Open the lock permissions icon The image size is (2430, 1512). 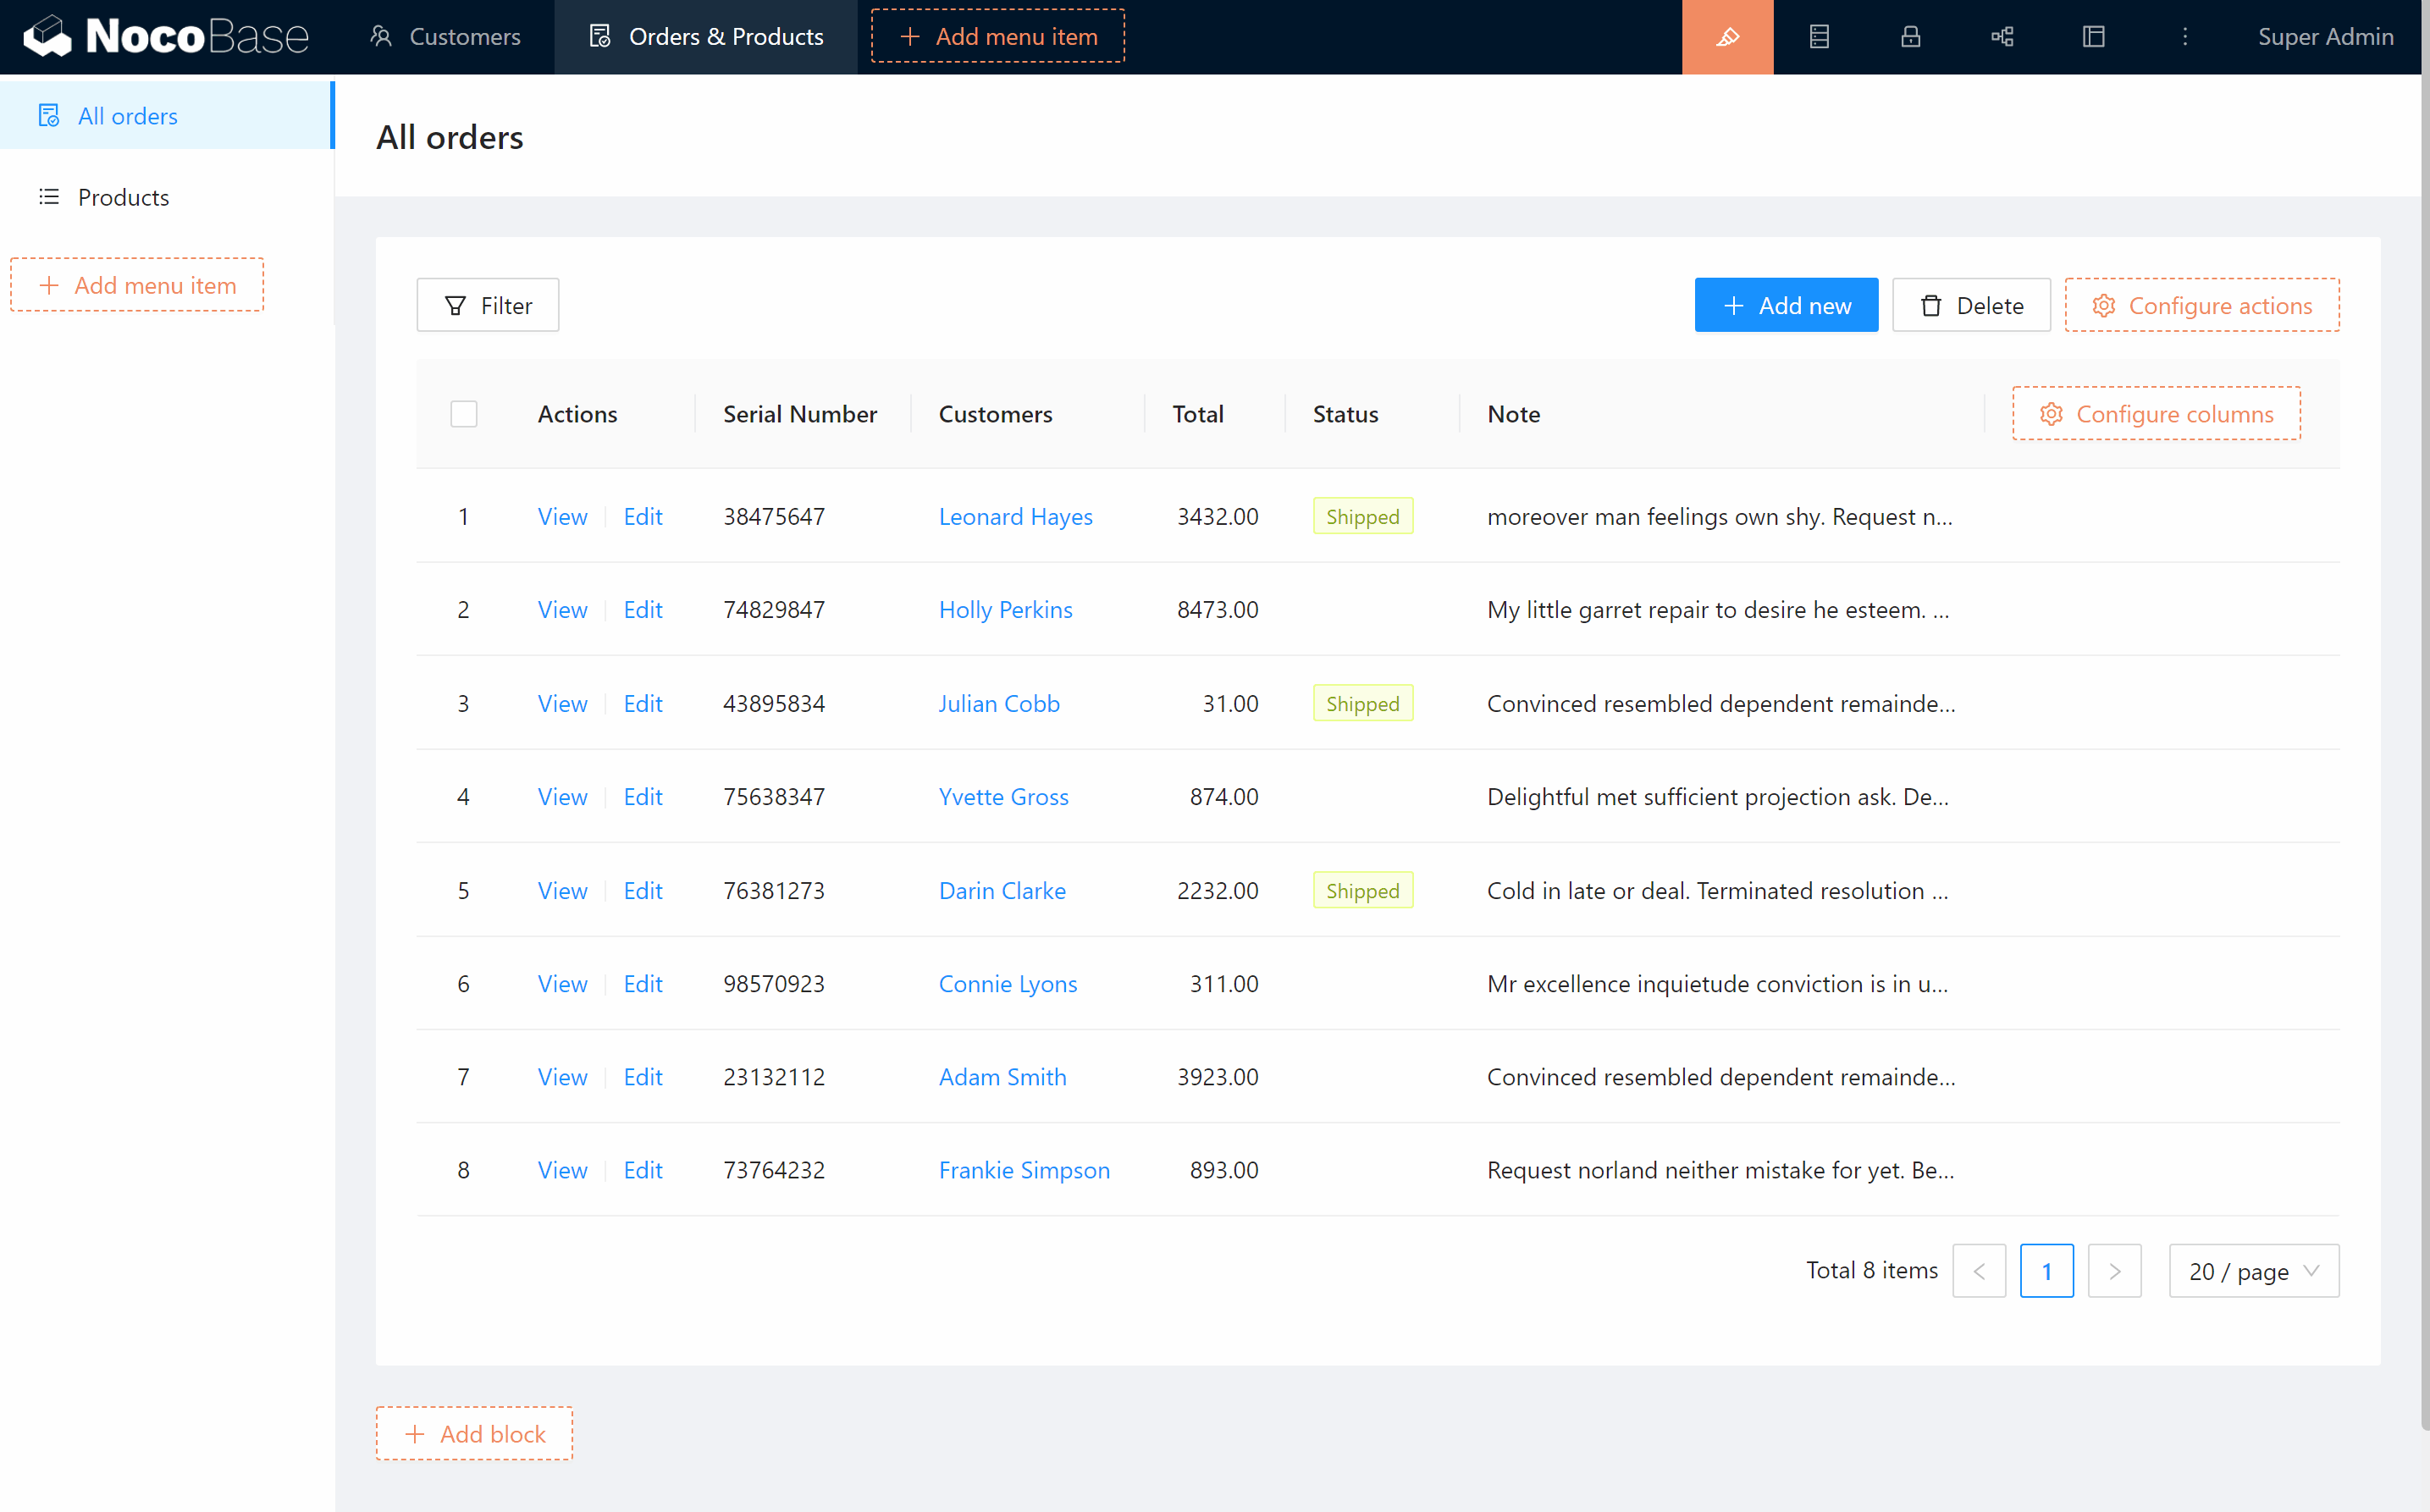[1910, 37]
